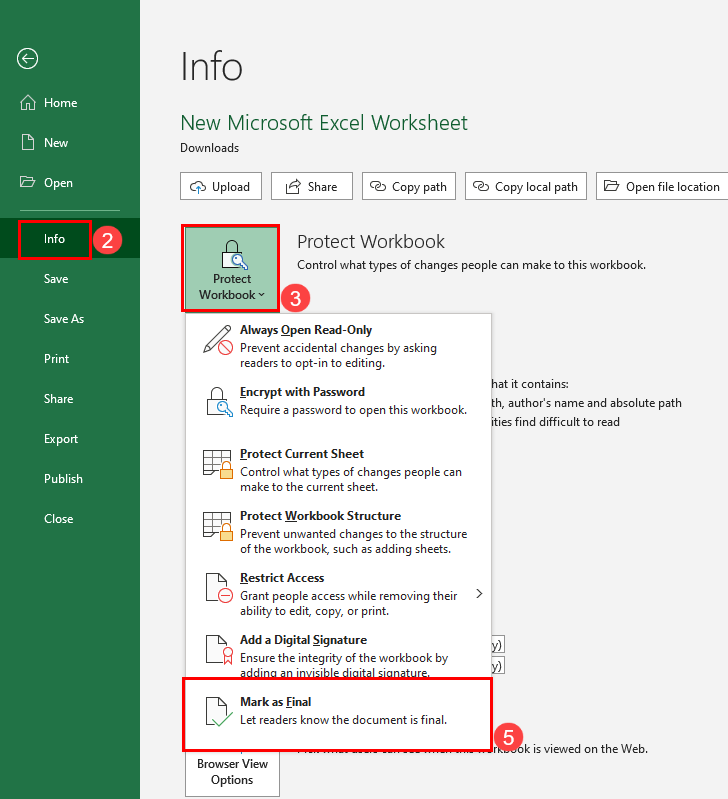
Task: Select Mark as Final menu entry
Action: (x=337, y=714)
